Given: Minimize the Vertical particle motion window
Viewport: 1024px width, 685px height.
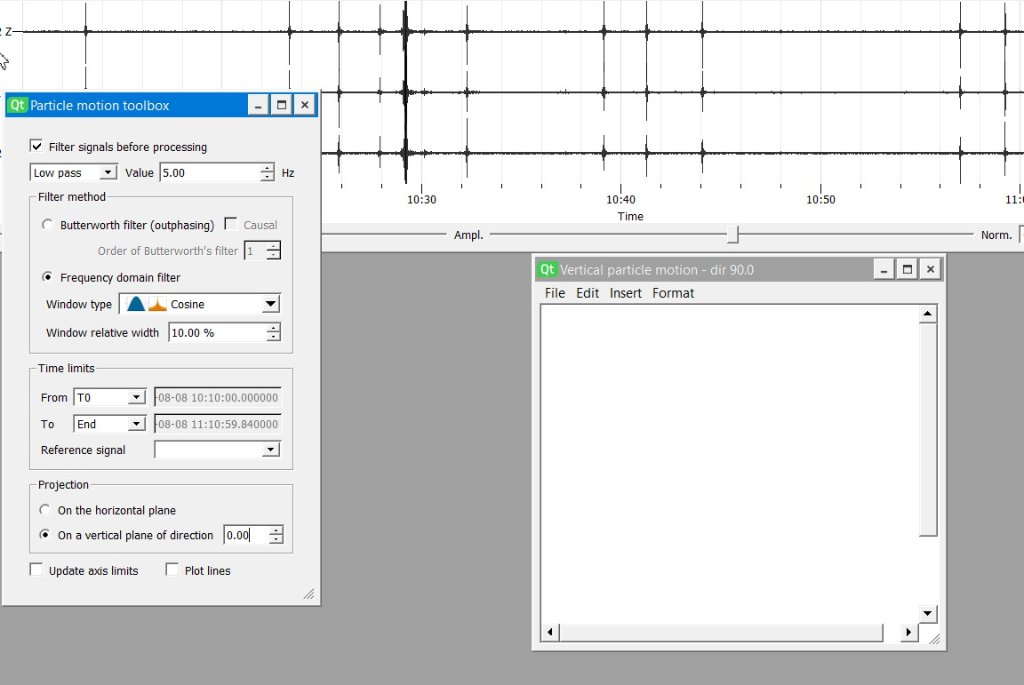Looking at the screenshot, I should [x=884, y=269].
